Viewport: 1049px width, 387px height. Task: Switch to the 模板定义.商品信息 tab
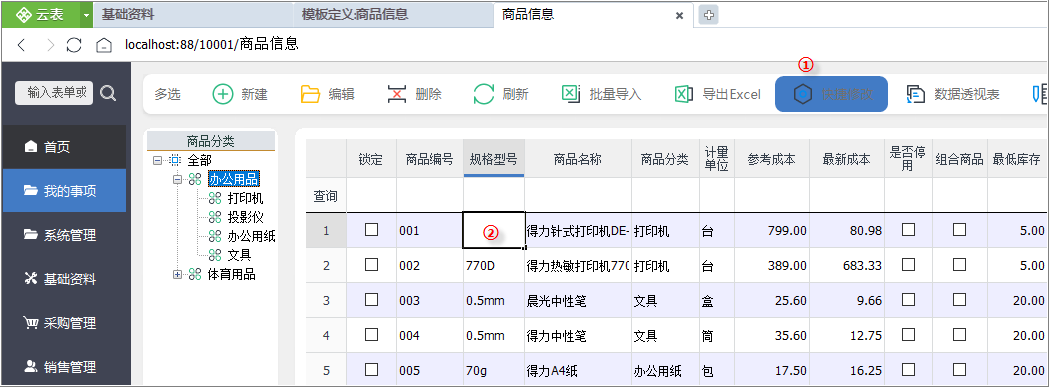pos(393,14)
